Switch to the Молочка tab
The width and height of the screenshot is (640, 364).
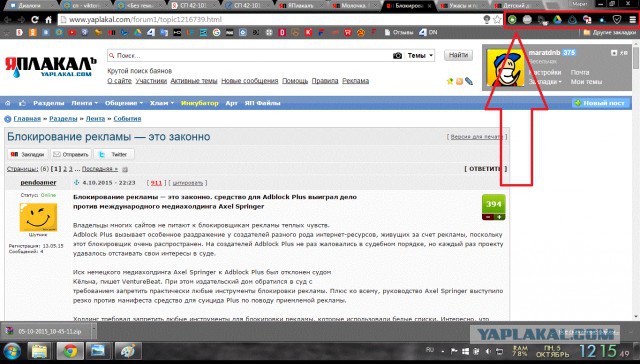[x=353, y=5]
